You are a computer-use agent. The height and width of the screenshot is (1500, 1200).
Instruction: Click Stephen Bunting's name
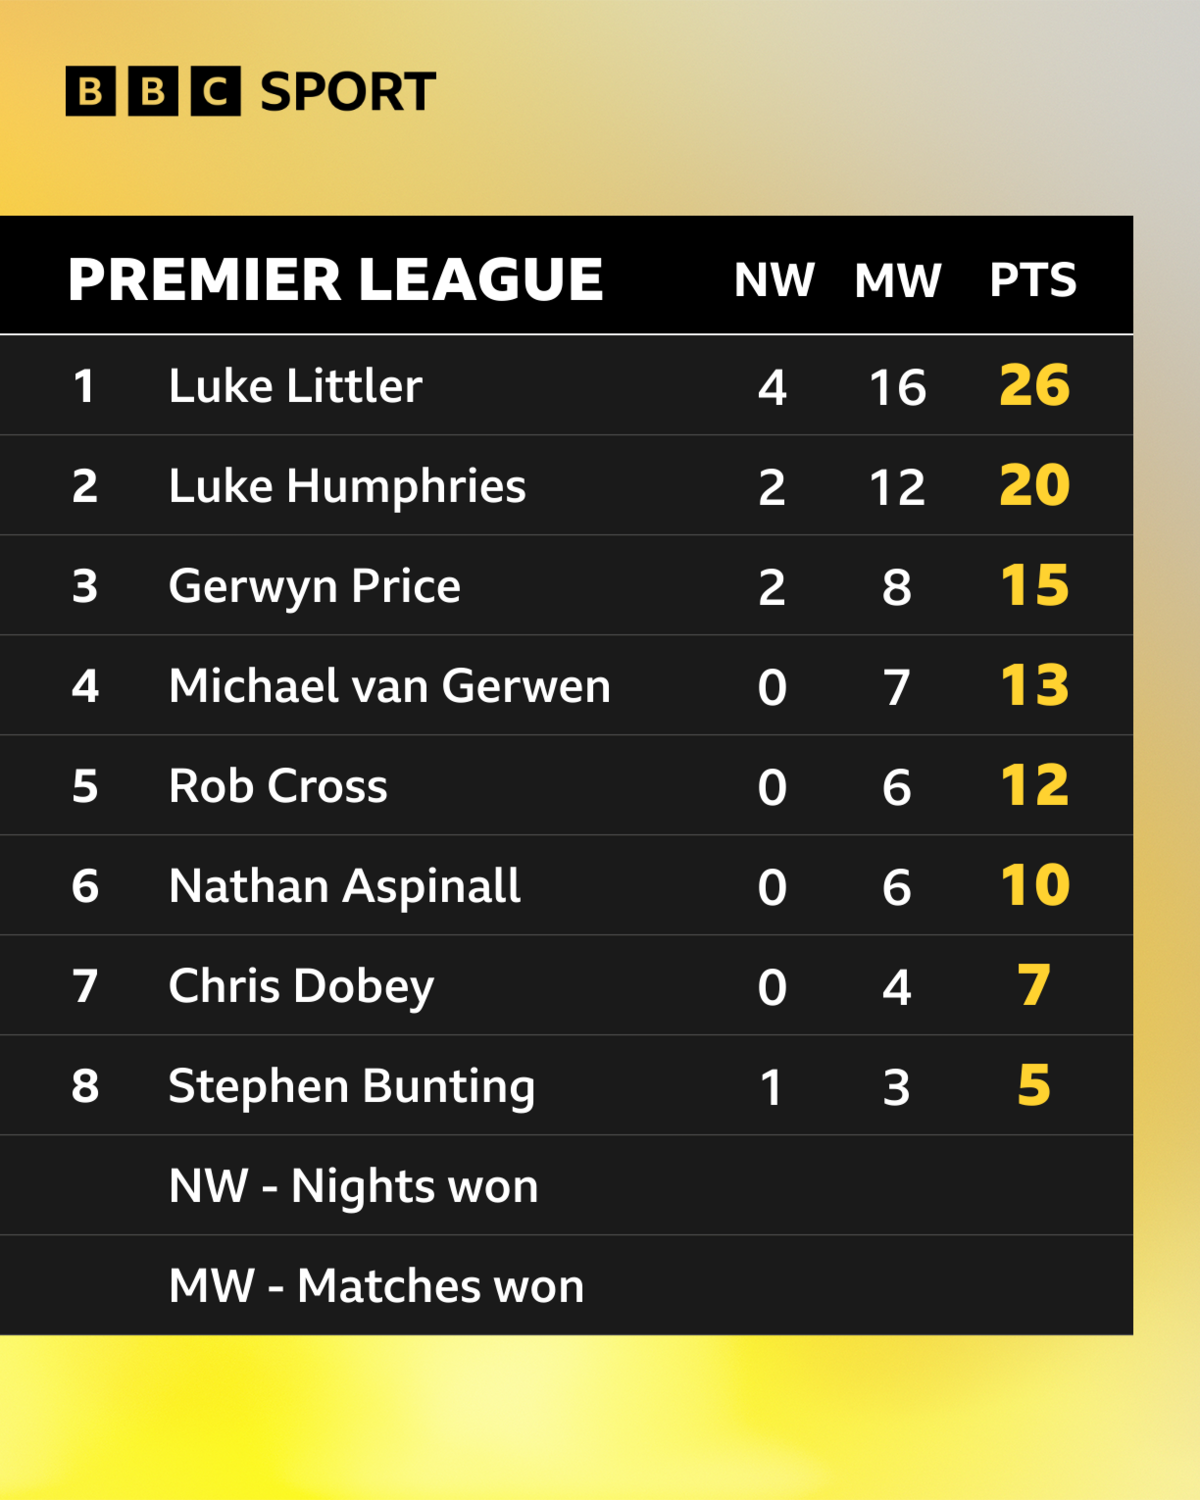point(351,1087)
